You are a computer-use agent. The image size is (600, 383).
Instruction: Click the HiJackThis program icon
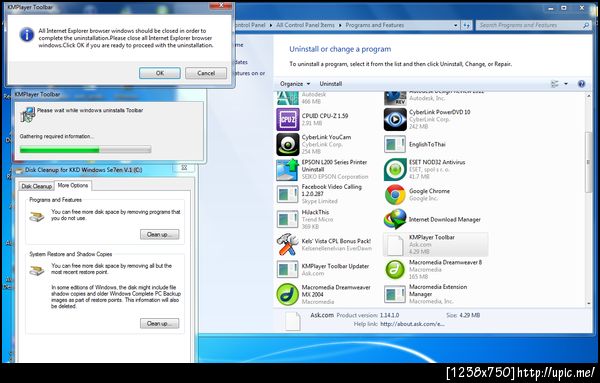coord(287,220)
